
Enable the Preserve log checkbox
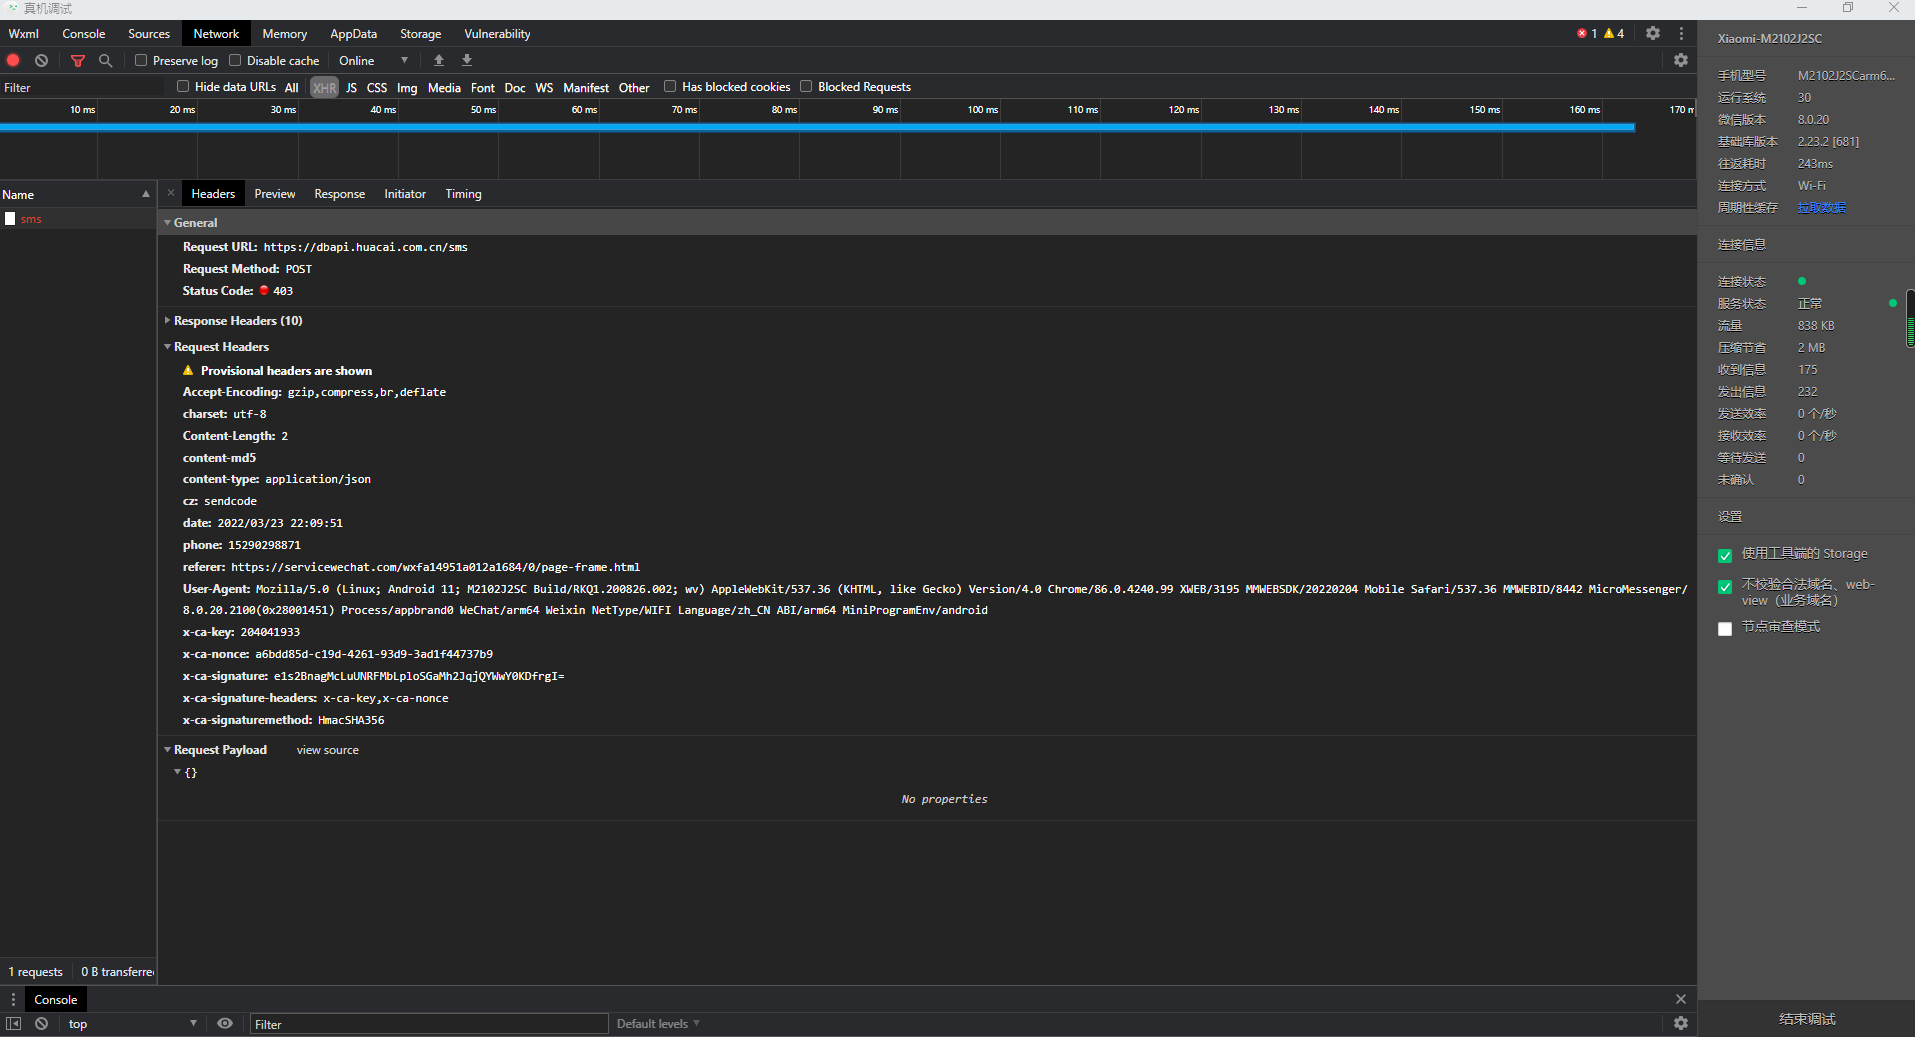141,60
